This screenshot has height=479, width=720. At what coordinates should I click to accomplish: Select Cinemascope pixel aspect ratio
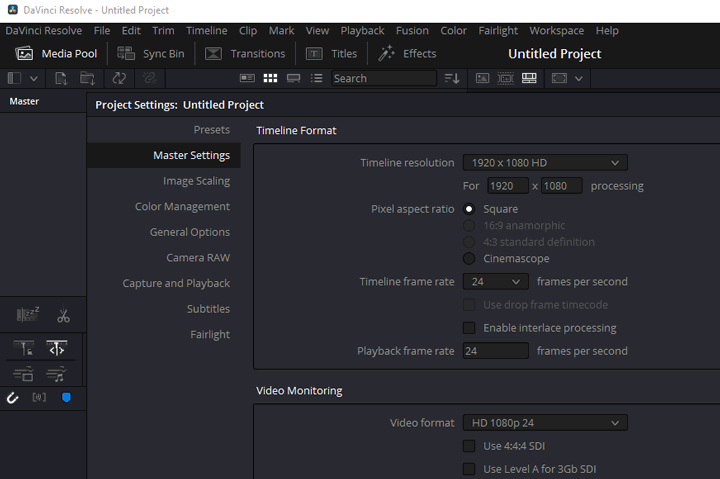click(x=469, y=258)
